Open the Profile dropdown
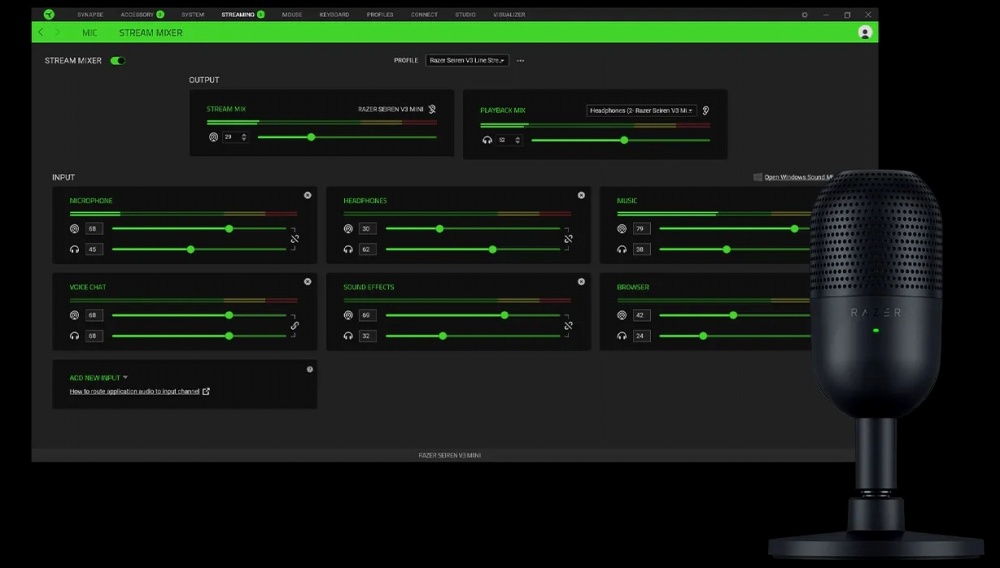1000x568 pixels. [x=467, y=60]
